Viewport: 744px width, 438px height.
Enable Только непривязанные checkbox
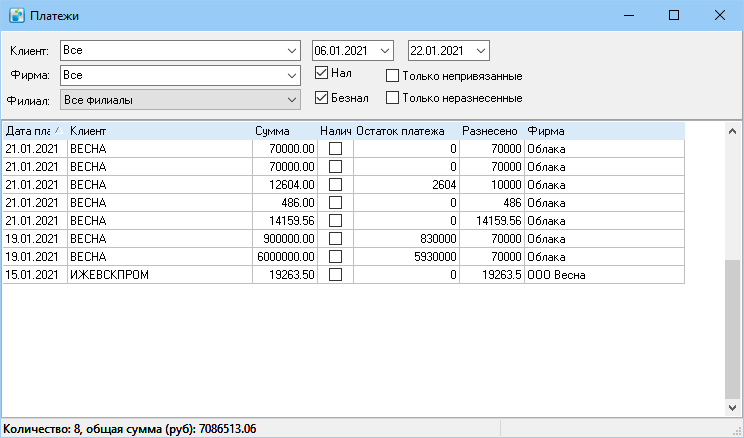pyautogui.click(x=392, y=76)
